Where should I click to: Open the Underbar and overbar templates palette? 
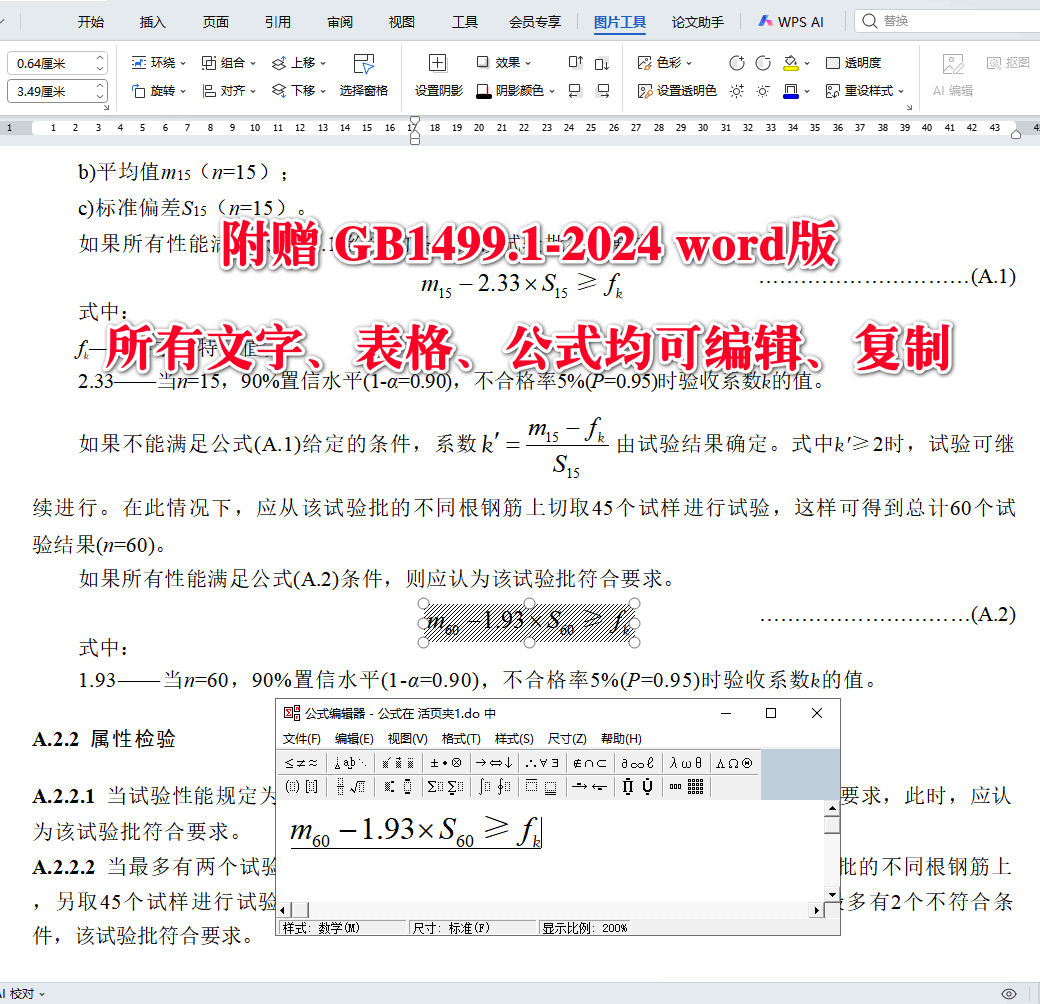point(541,787)
